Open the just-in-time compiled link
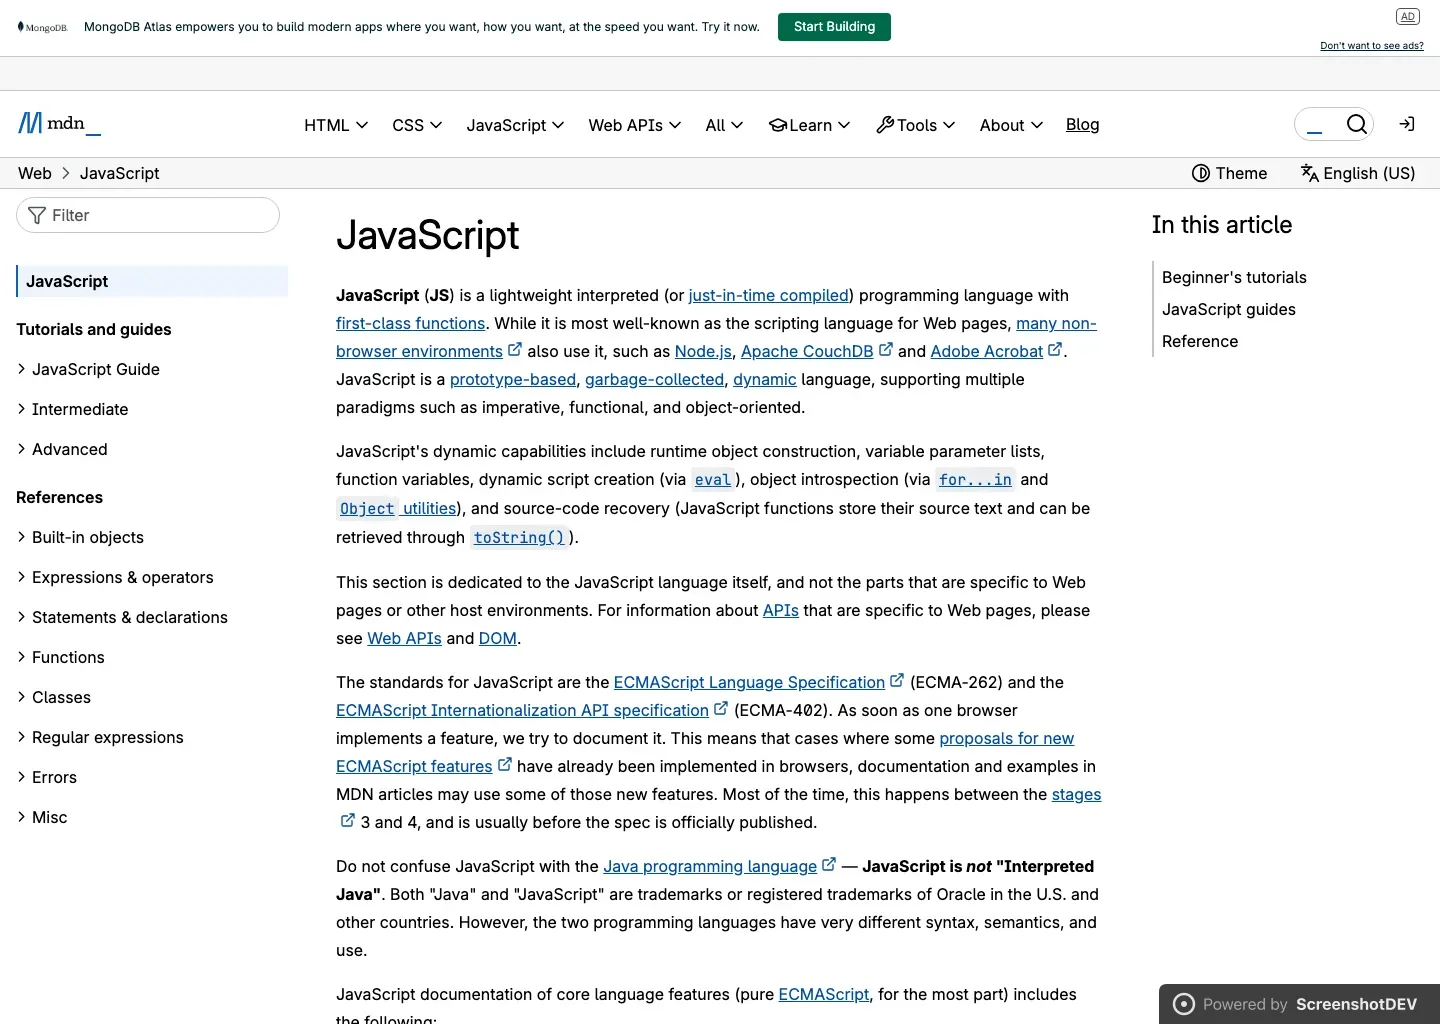This screenshot has height=1024, width=1440. pyautogui.click(x=768, y=295)
